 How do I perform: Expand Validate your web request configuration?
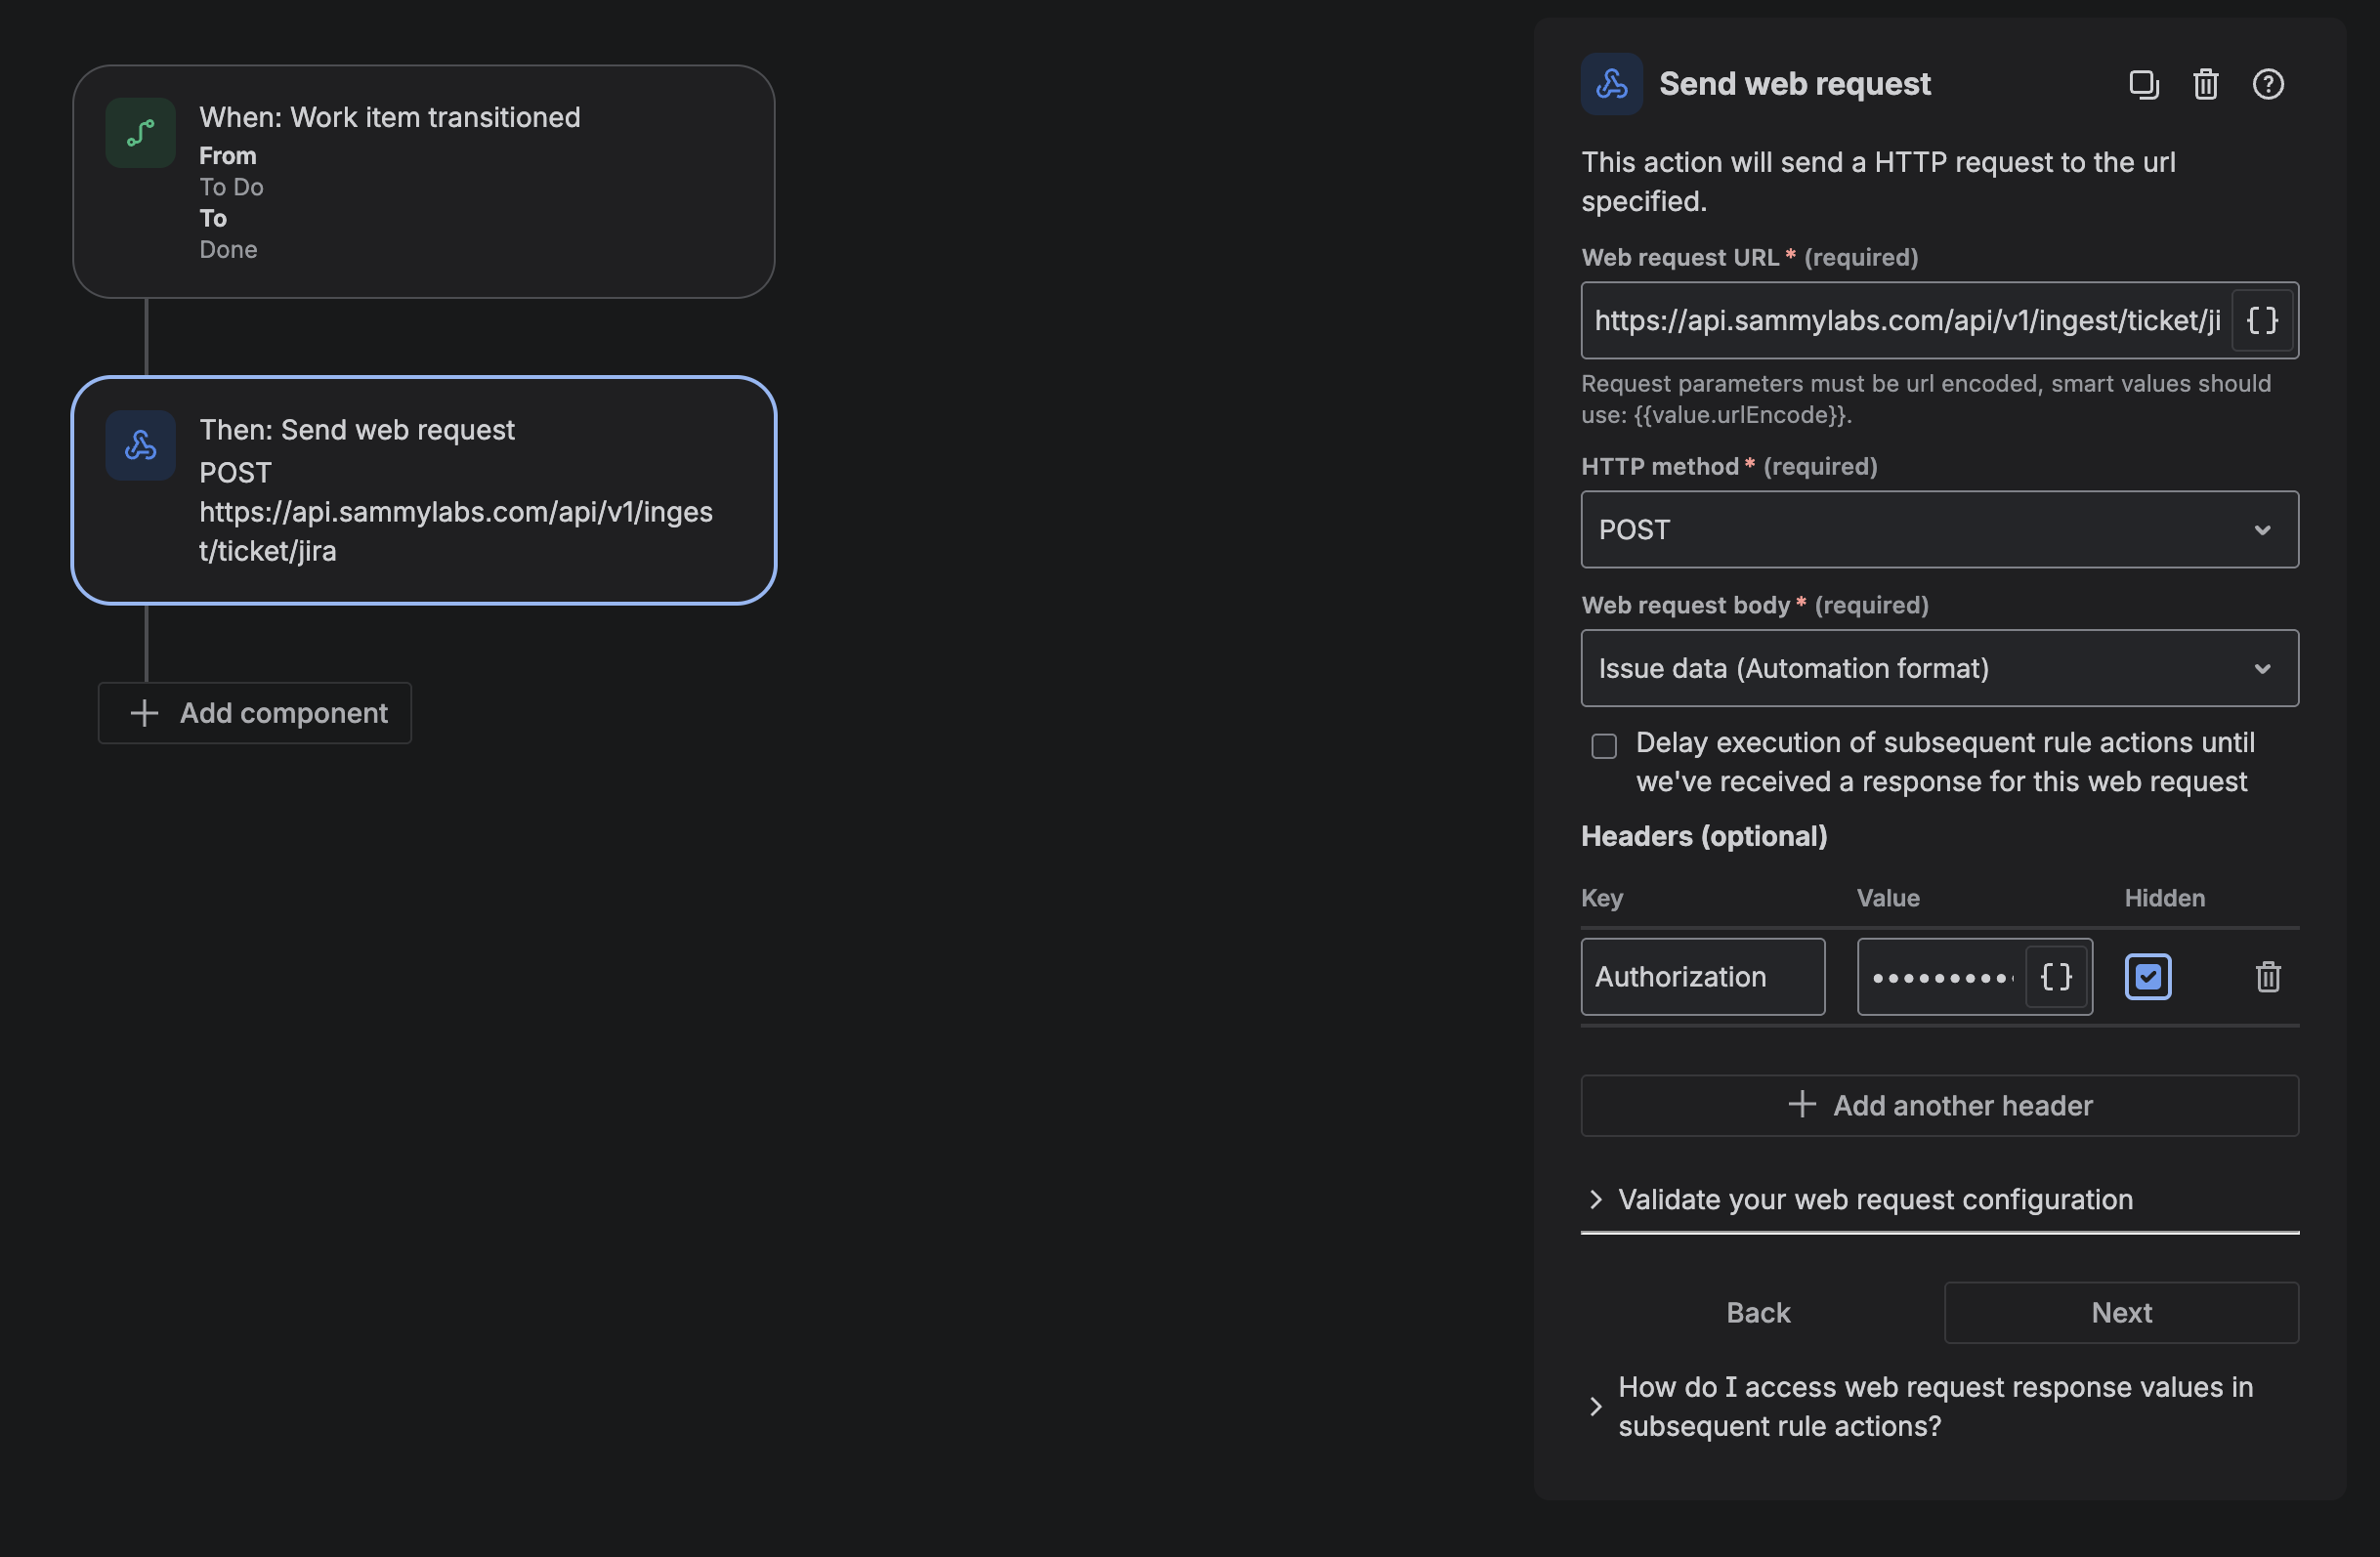coord(1874,1199)
